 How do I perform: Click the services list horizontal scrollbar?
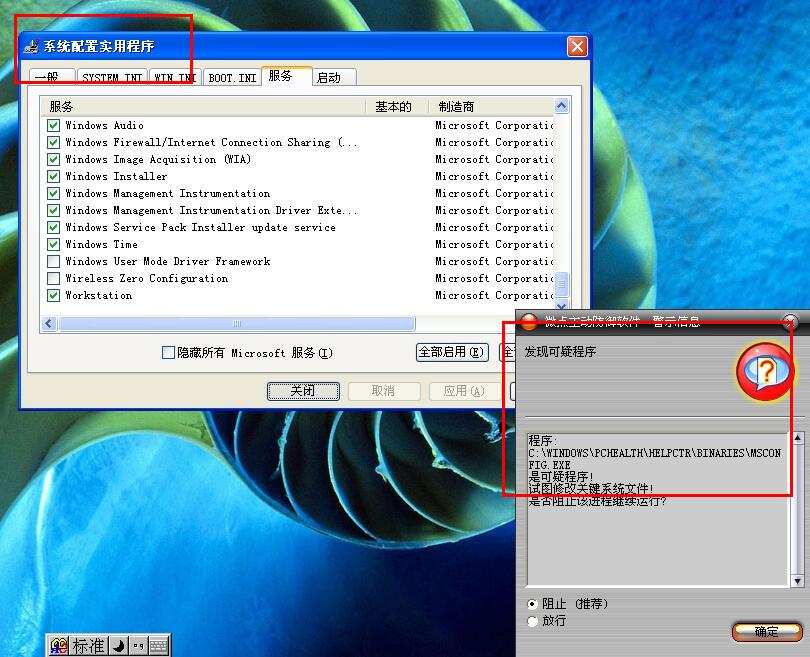[x=236, y=324]
